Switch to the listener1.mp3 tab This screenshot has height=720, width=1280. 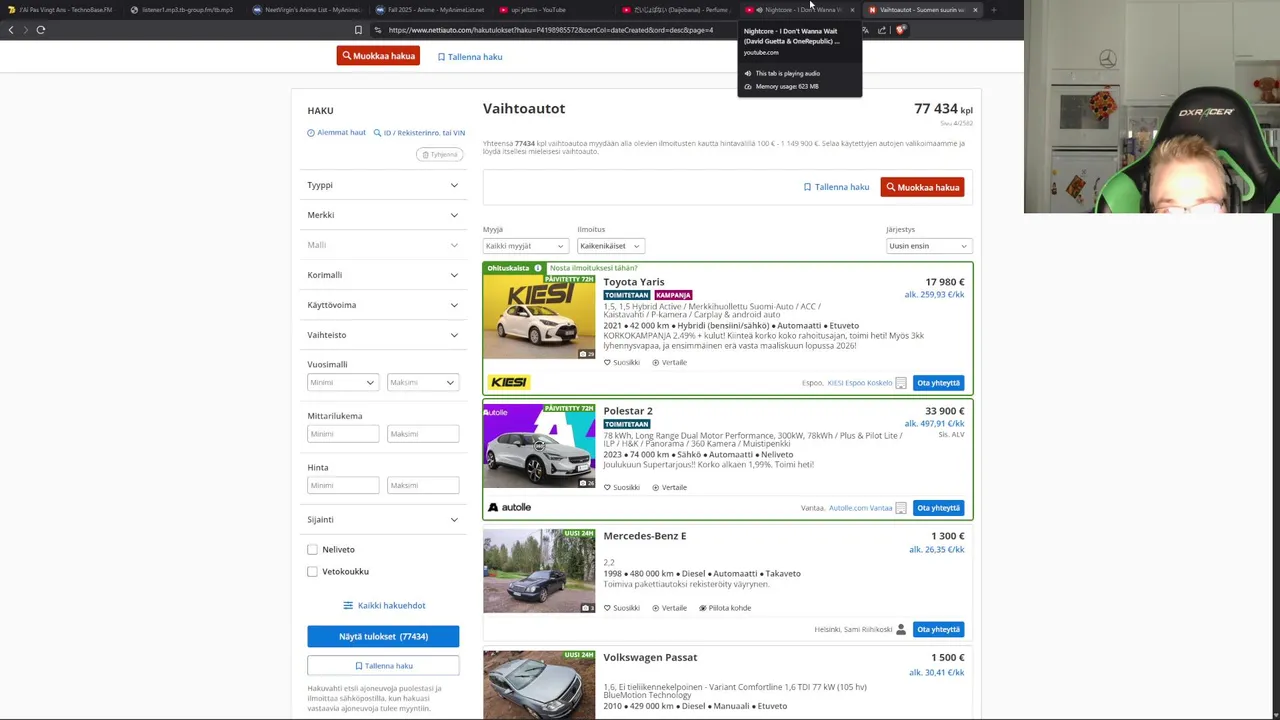coord(185,10)
